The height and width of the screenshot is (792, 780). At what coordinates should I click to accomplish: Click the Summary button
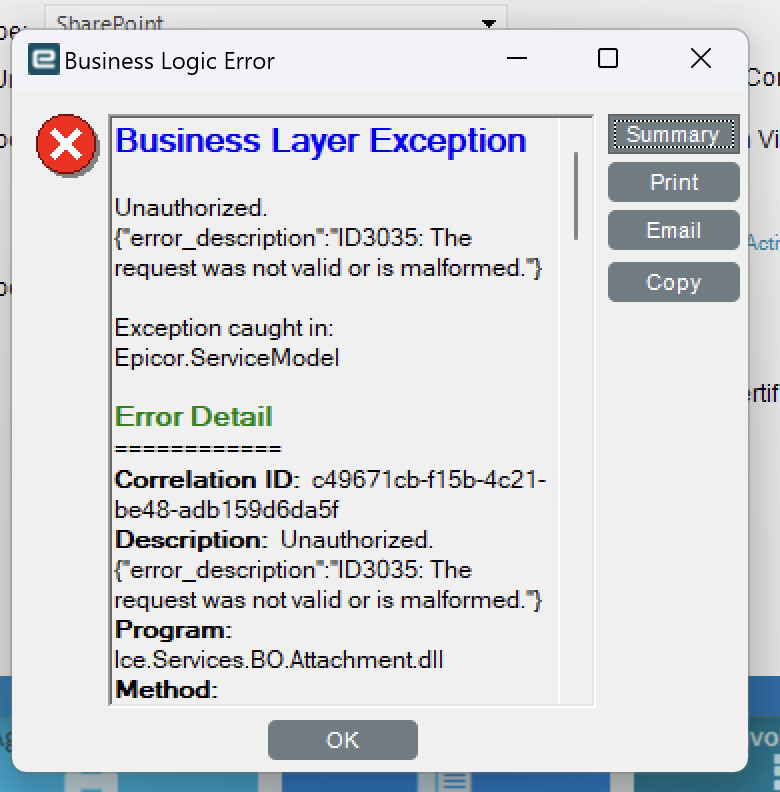pos(673,134)
